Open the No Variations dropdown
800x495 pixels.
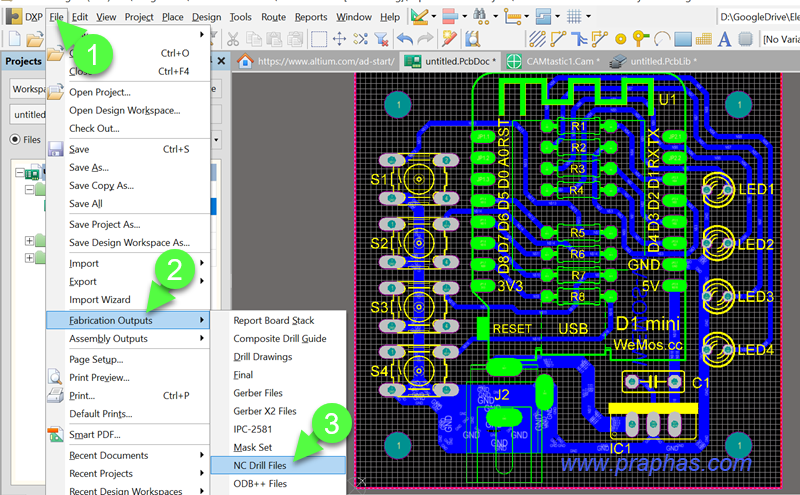coord(781,39)
